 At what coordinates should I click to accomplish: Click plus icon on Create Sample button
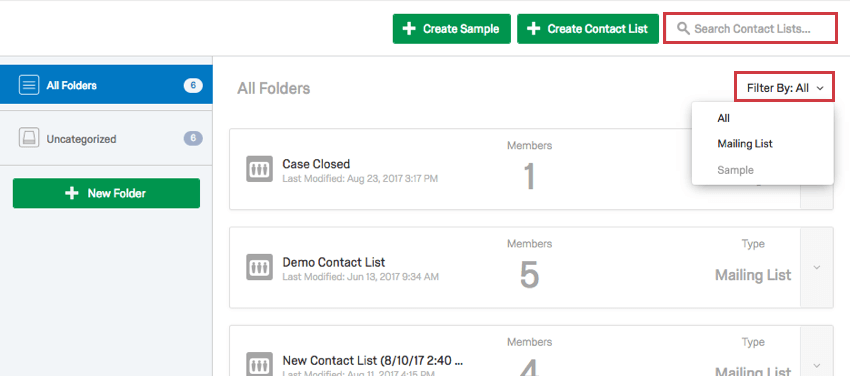point(409,29)
